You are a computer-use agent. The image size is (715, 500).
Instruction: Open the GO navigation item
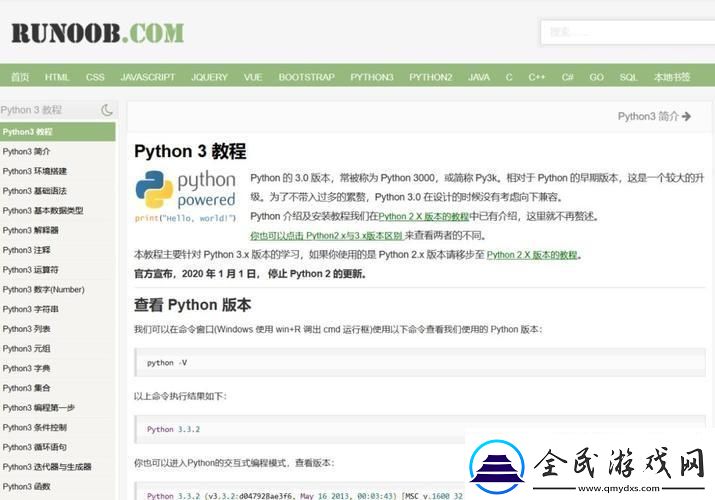click(596, 77)
